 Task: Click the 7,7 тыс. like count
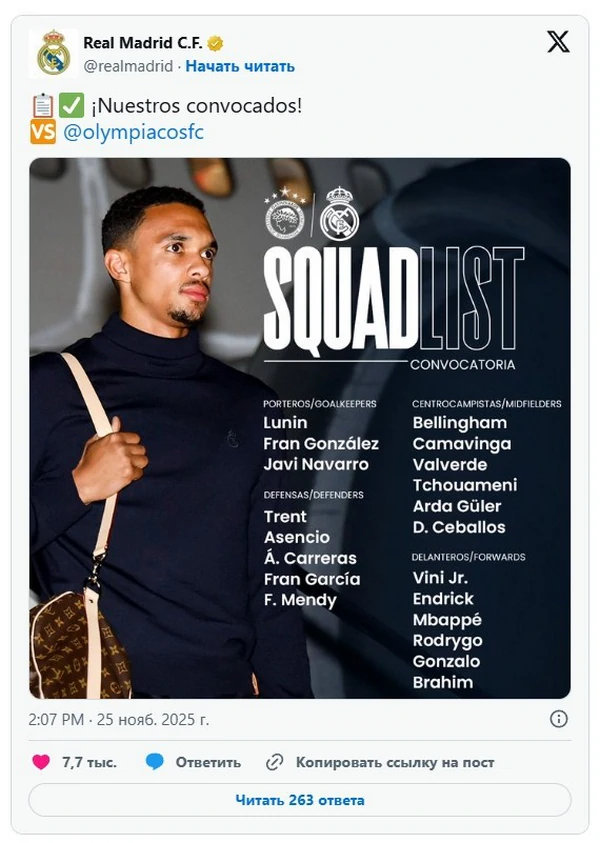point(89,762)
